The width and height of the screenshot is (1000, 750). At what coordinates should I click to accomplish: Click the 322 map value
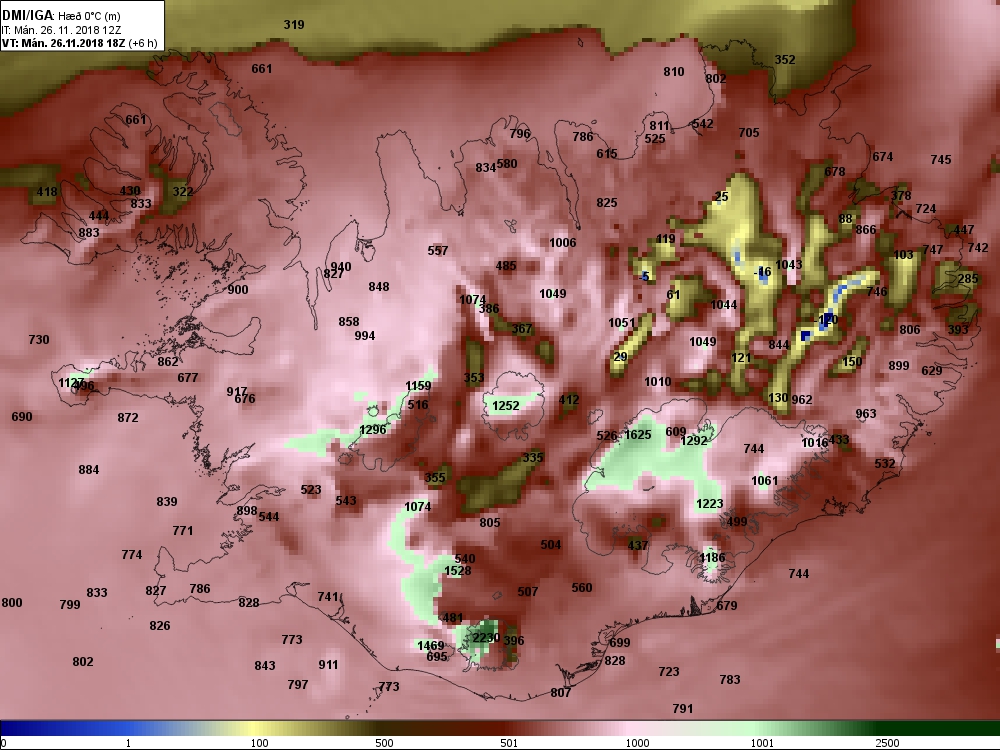point(182,191)
